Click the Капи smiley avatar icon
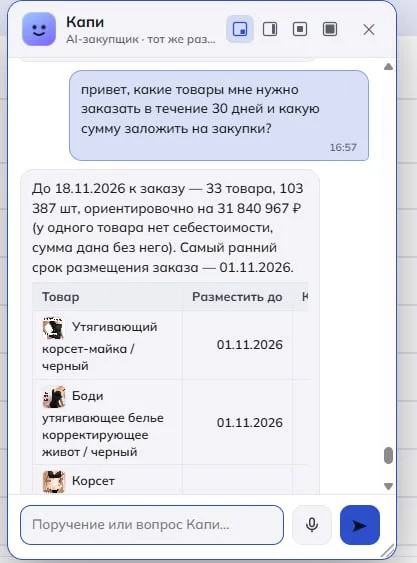417x563 pixels. (x=39, y=29)
